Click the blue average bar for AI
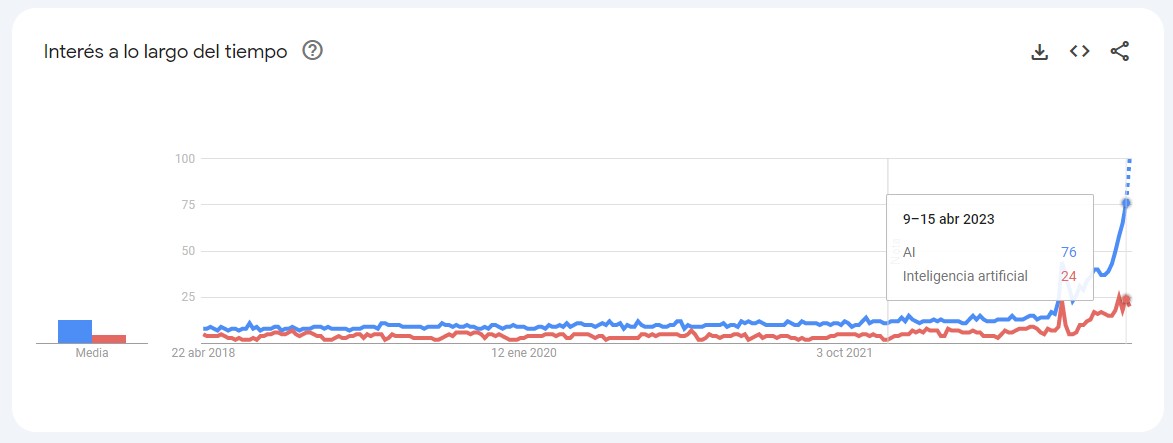1173x443 pixels. pos(75,331)
